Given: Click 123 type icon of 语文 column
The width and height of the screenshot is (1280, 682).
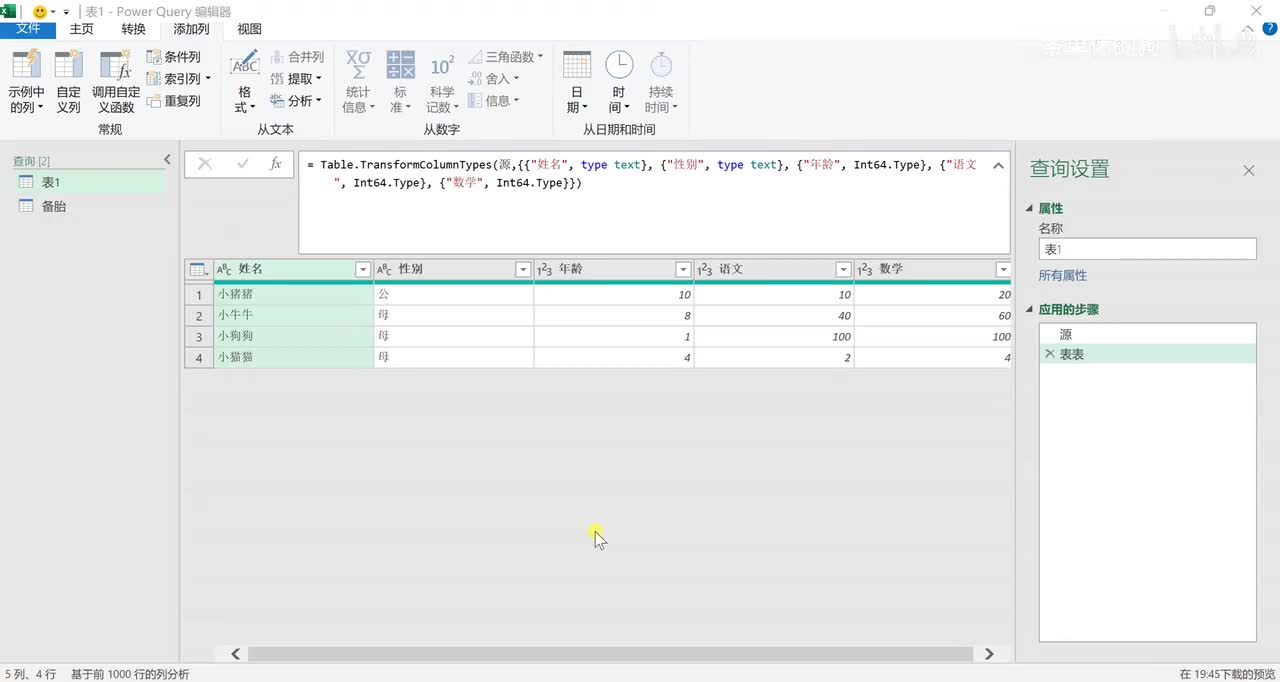Looking at the screenshot, I should [705, 270].
